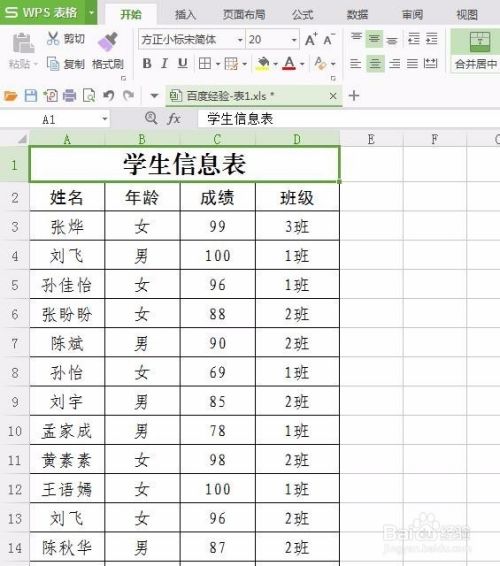
Task: Increase indent icon
Action: pos(431,38)
